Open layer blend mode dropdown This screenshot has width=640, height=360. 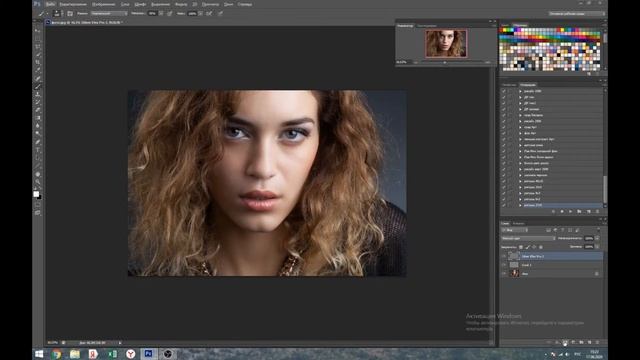pos(529,238)
